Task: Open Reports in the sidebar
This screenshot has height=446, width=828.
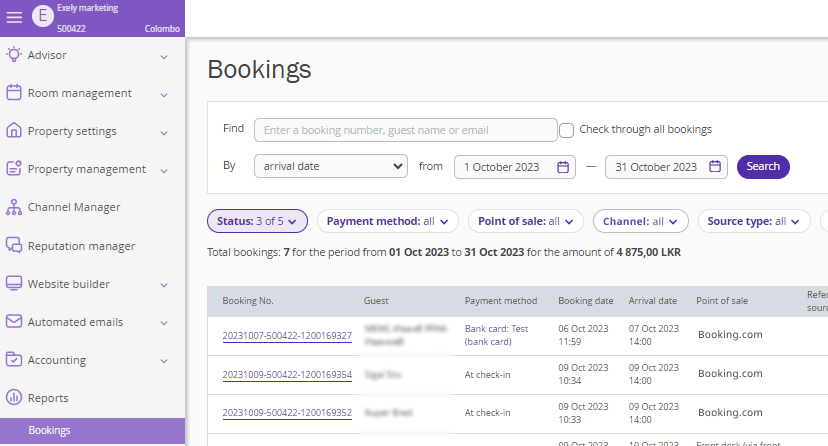Action: 48,398
